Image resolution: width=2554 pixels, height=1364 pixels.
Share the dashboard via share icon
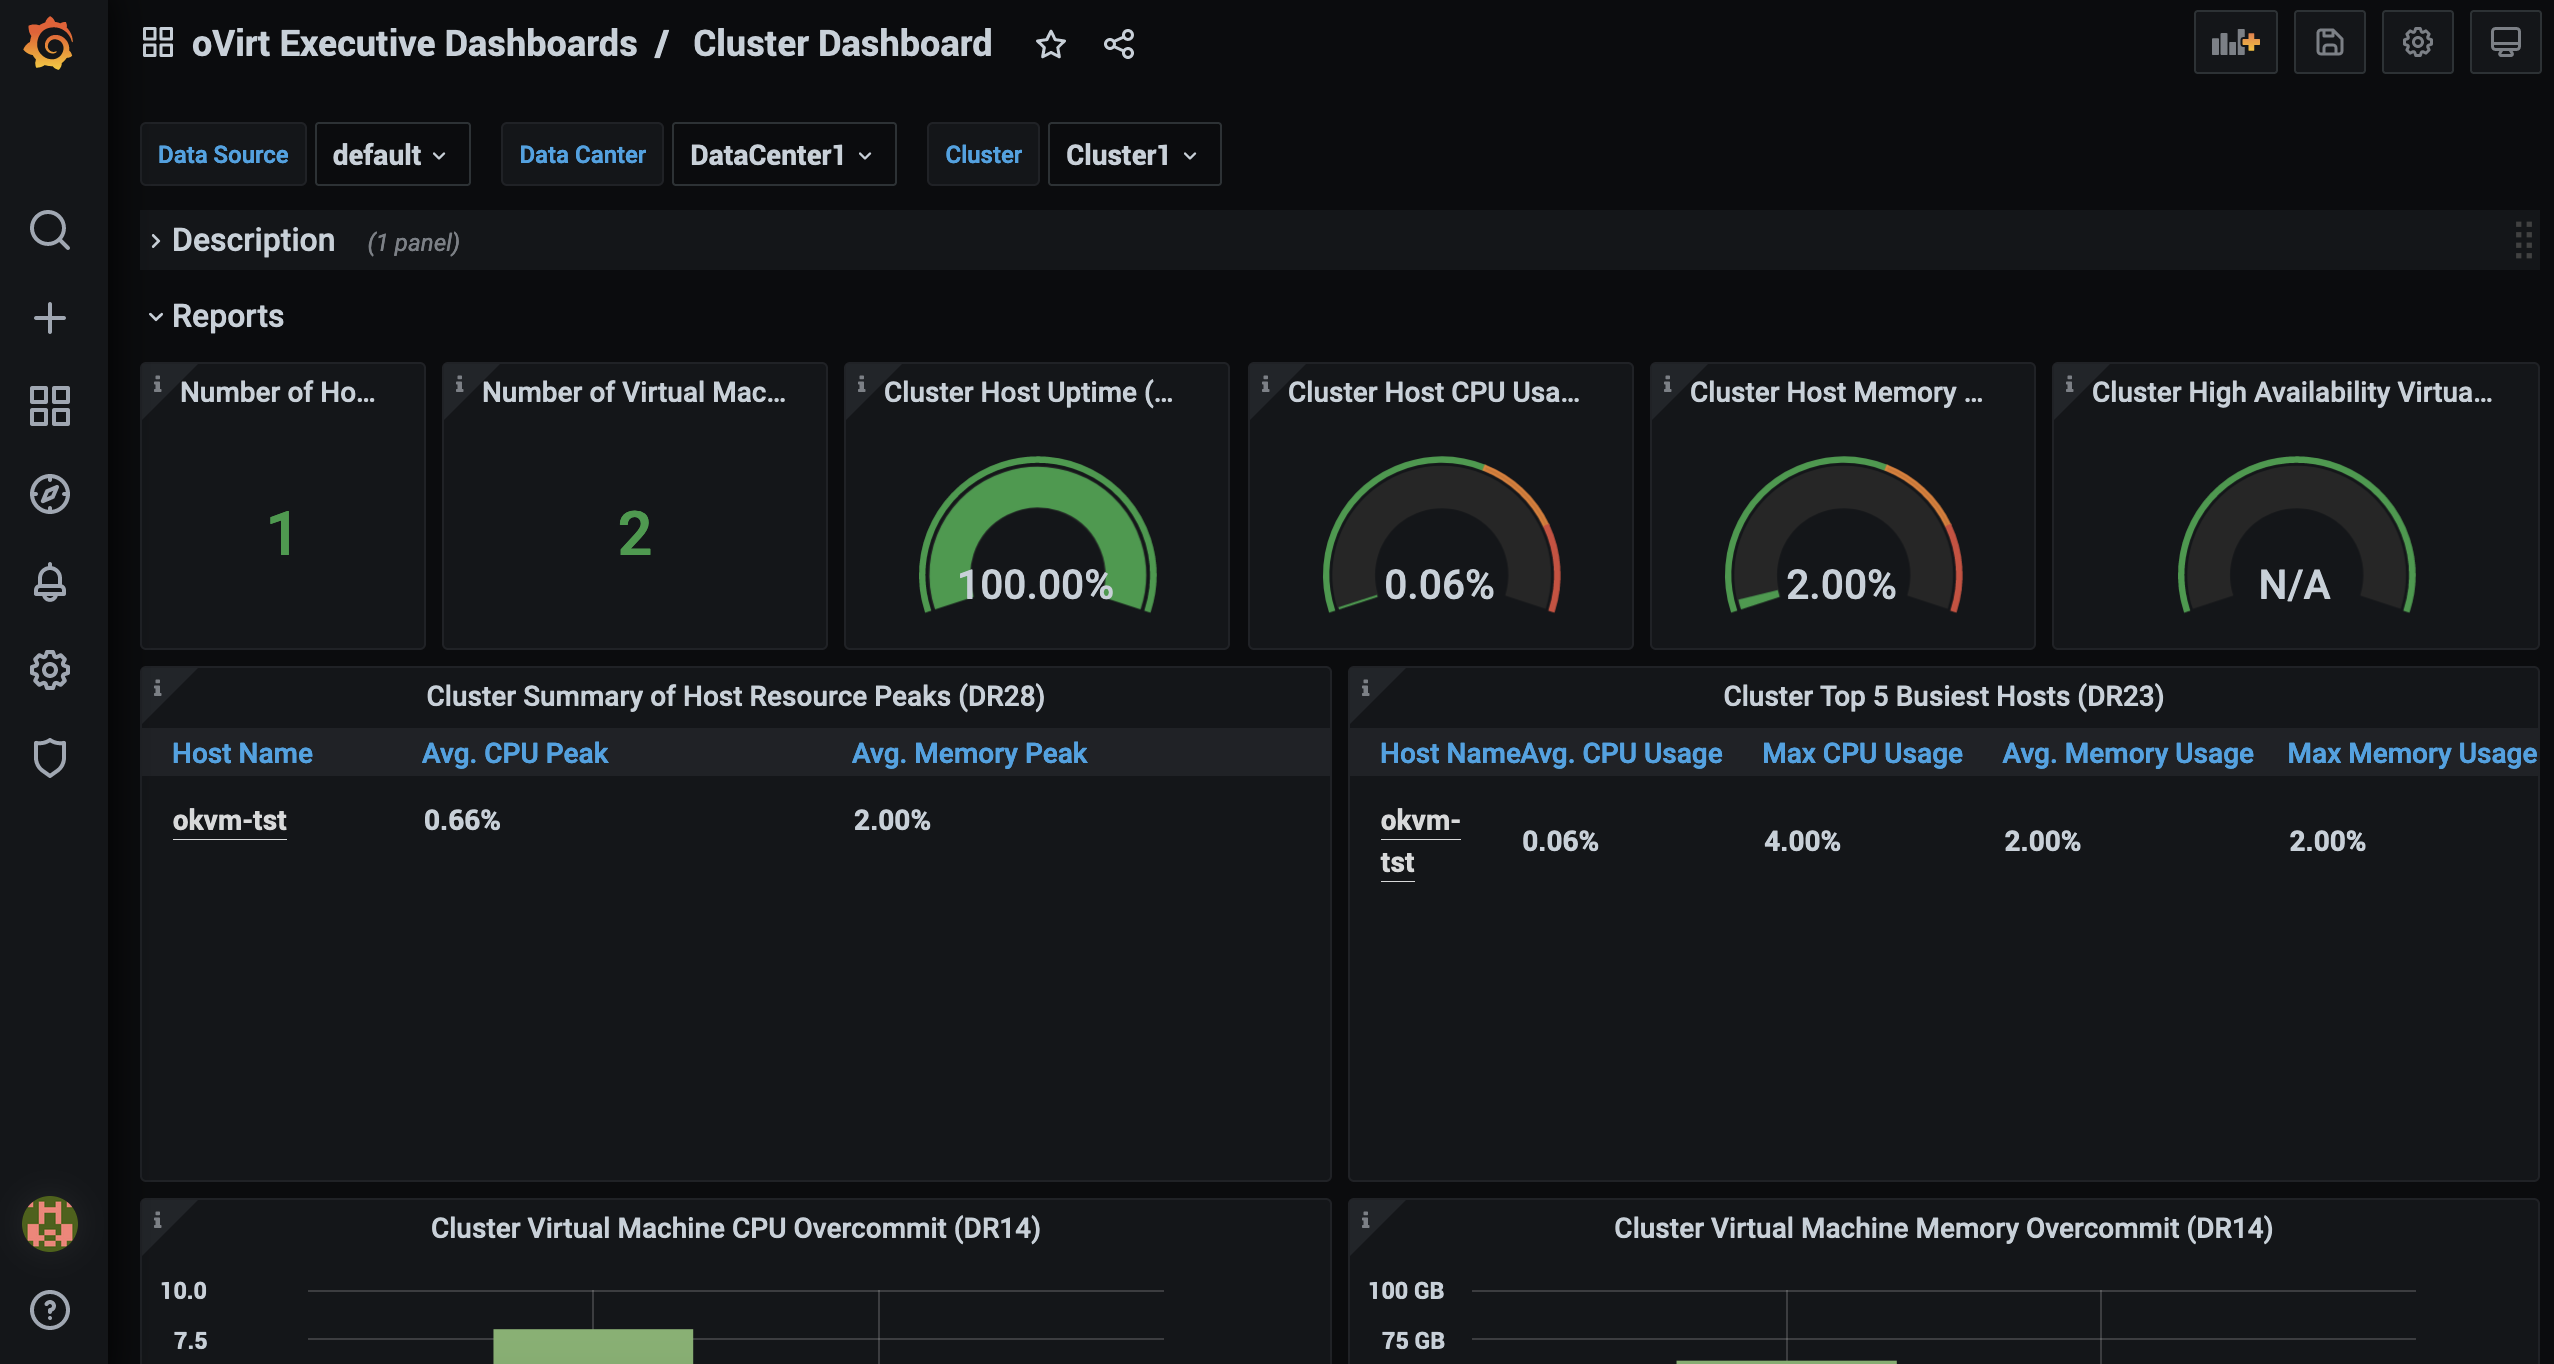click(1118, 44)
